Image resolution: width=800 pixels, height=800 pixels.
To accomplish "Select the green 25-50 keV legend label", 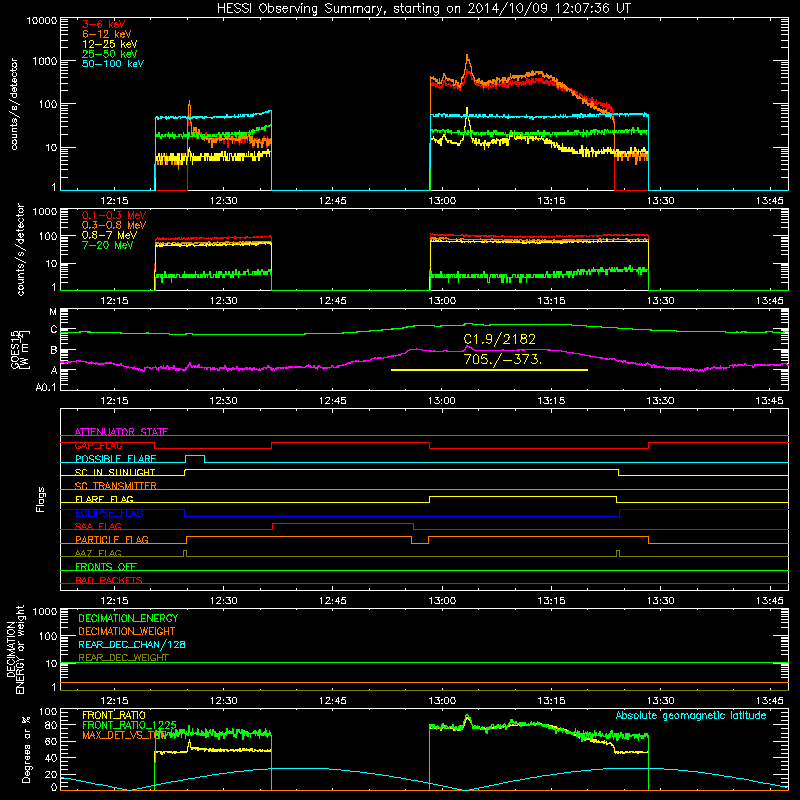I will [x=110, y=54].
